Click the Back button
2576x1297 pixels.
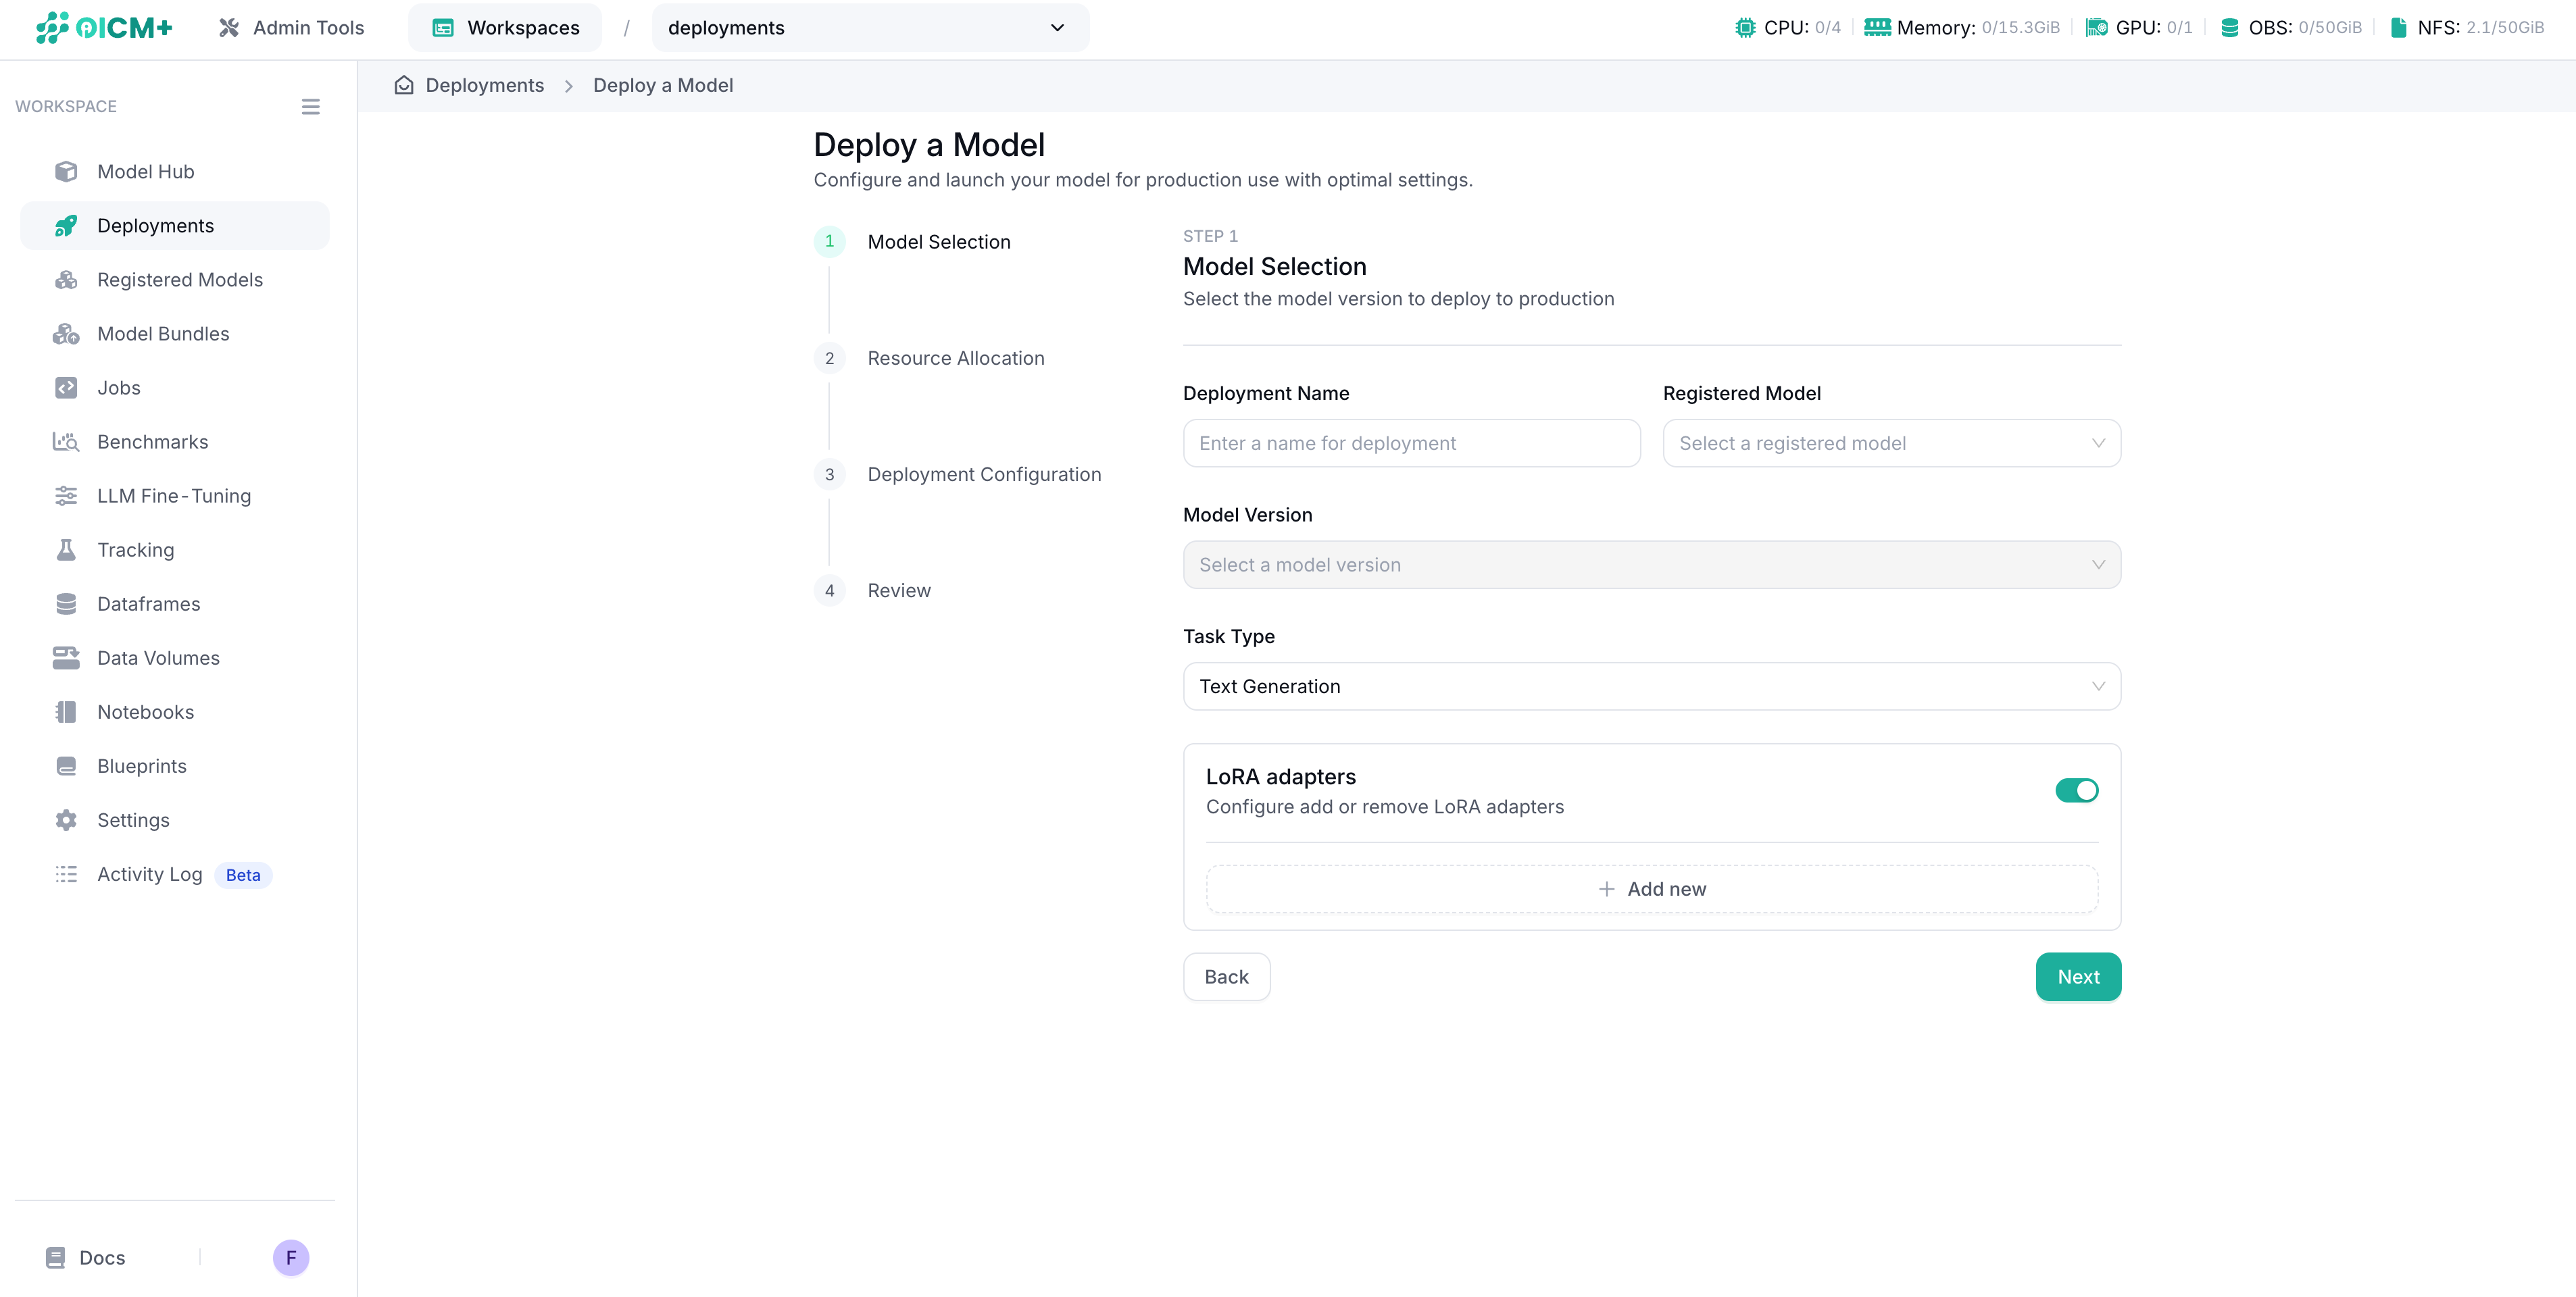point(1226,977)
